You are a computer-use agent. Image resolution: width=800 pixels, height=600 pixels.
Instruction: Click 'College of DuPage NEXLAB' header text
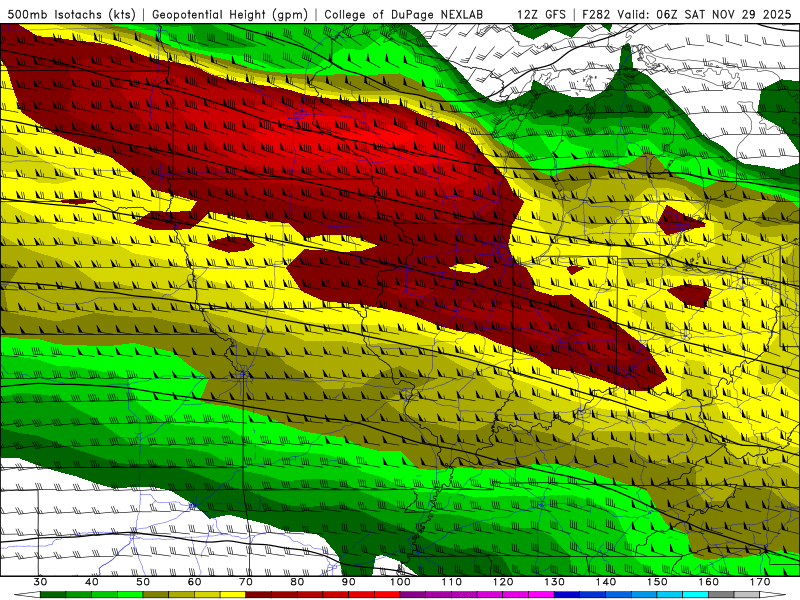tap(403, 14)
